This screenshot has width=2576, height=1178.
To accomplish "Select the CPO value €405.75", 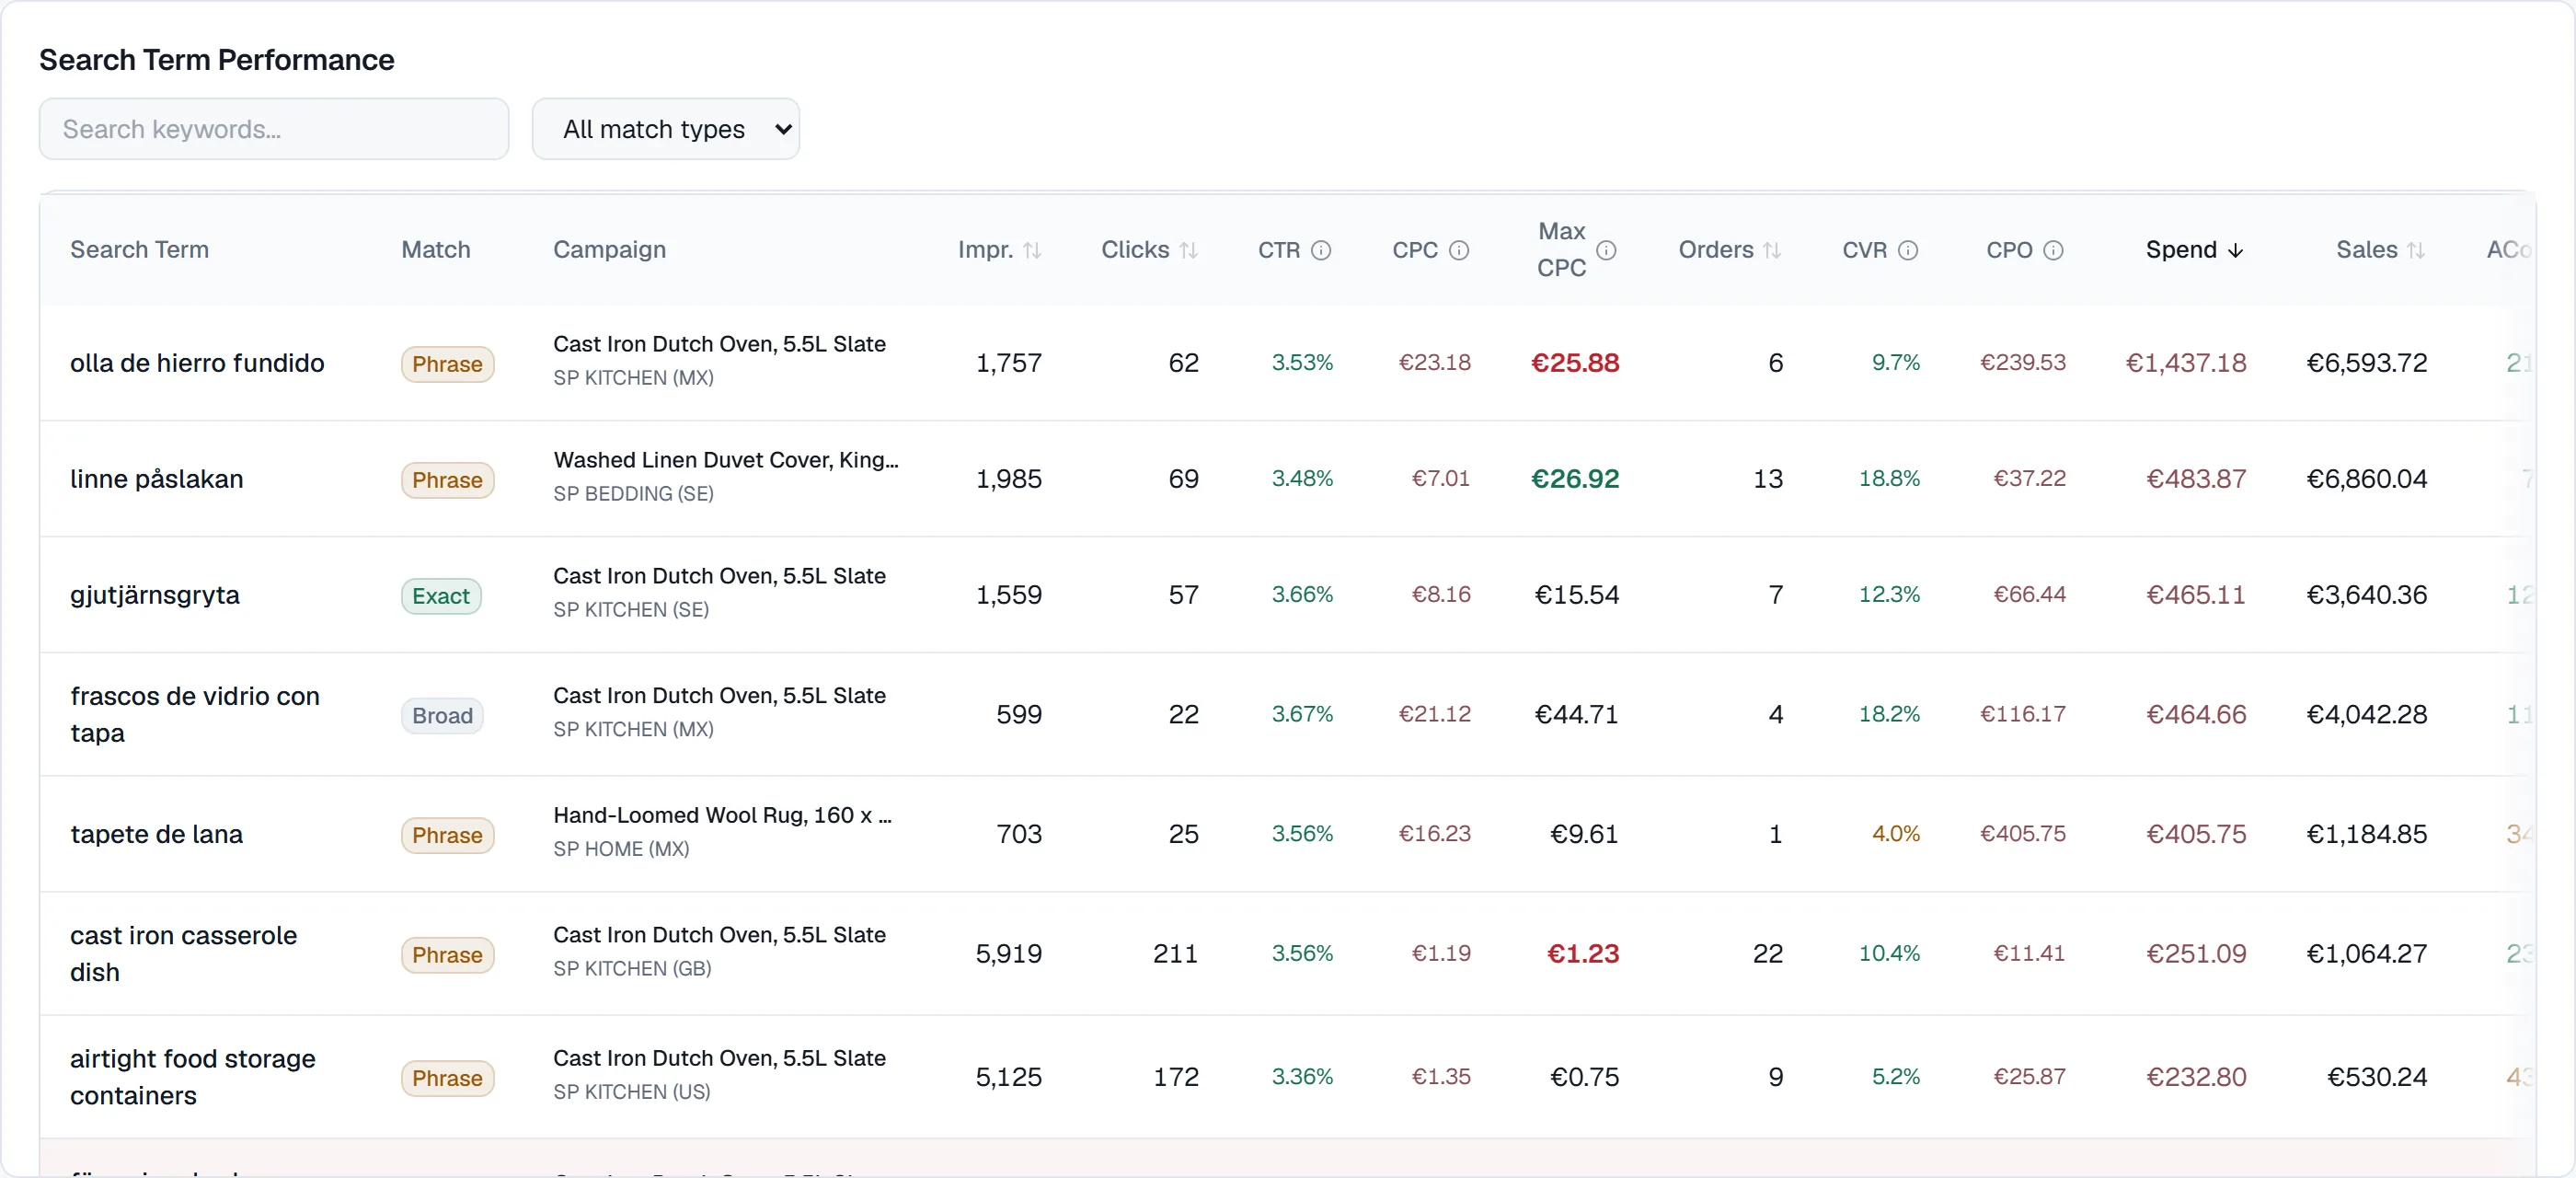I will 2023,834.
